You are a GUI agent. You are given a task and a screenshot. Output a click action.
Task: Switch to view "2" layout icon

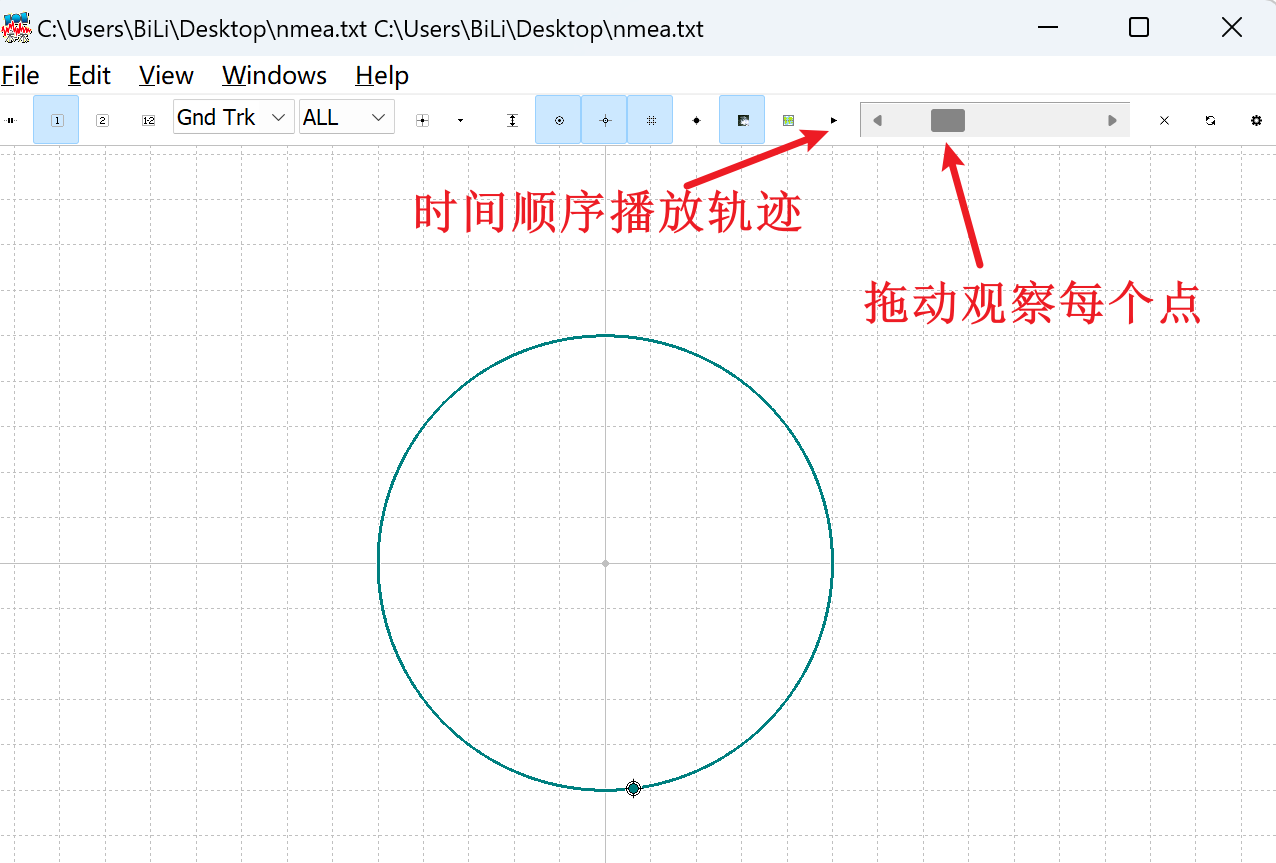(x=102, y=118)
